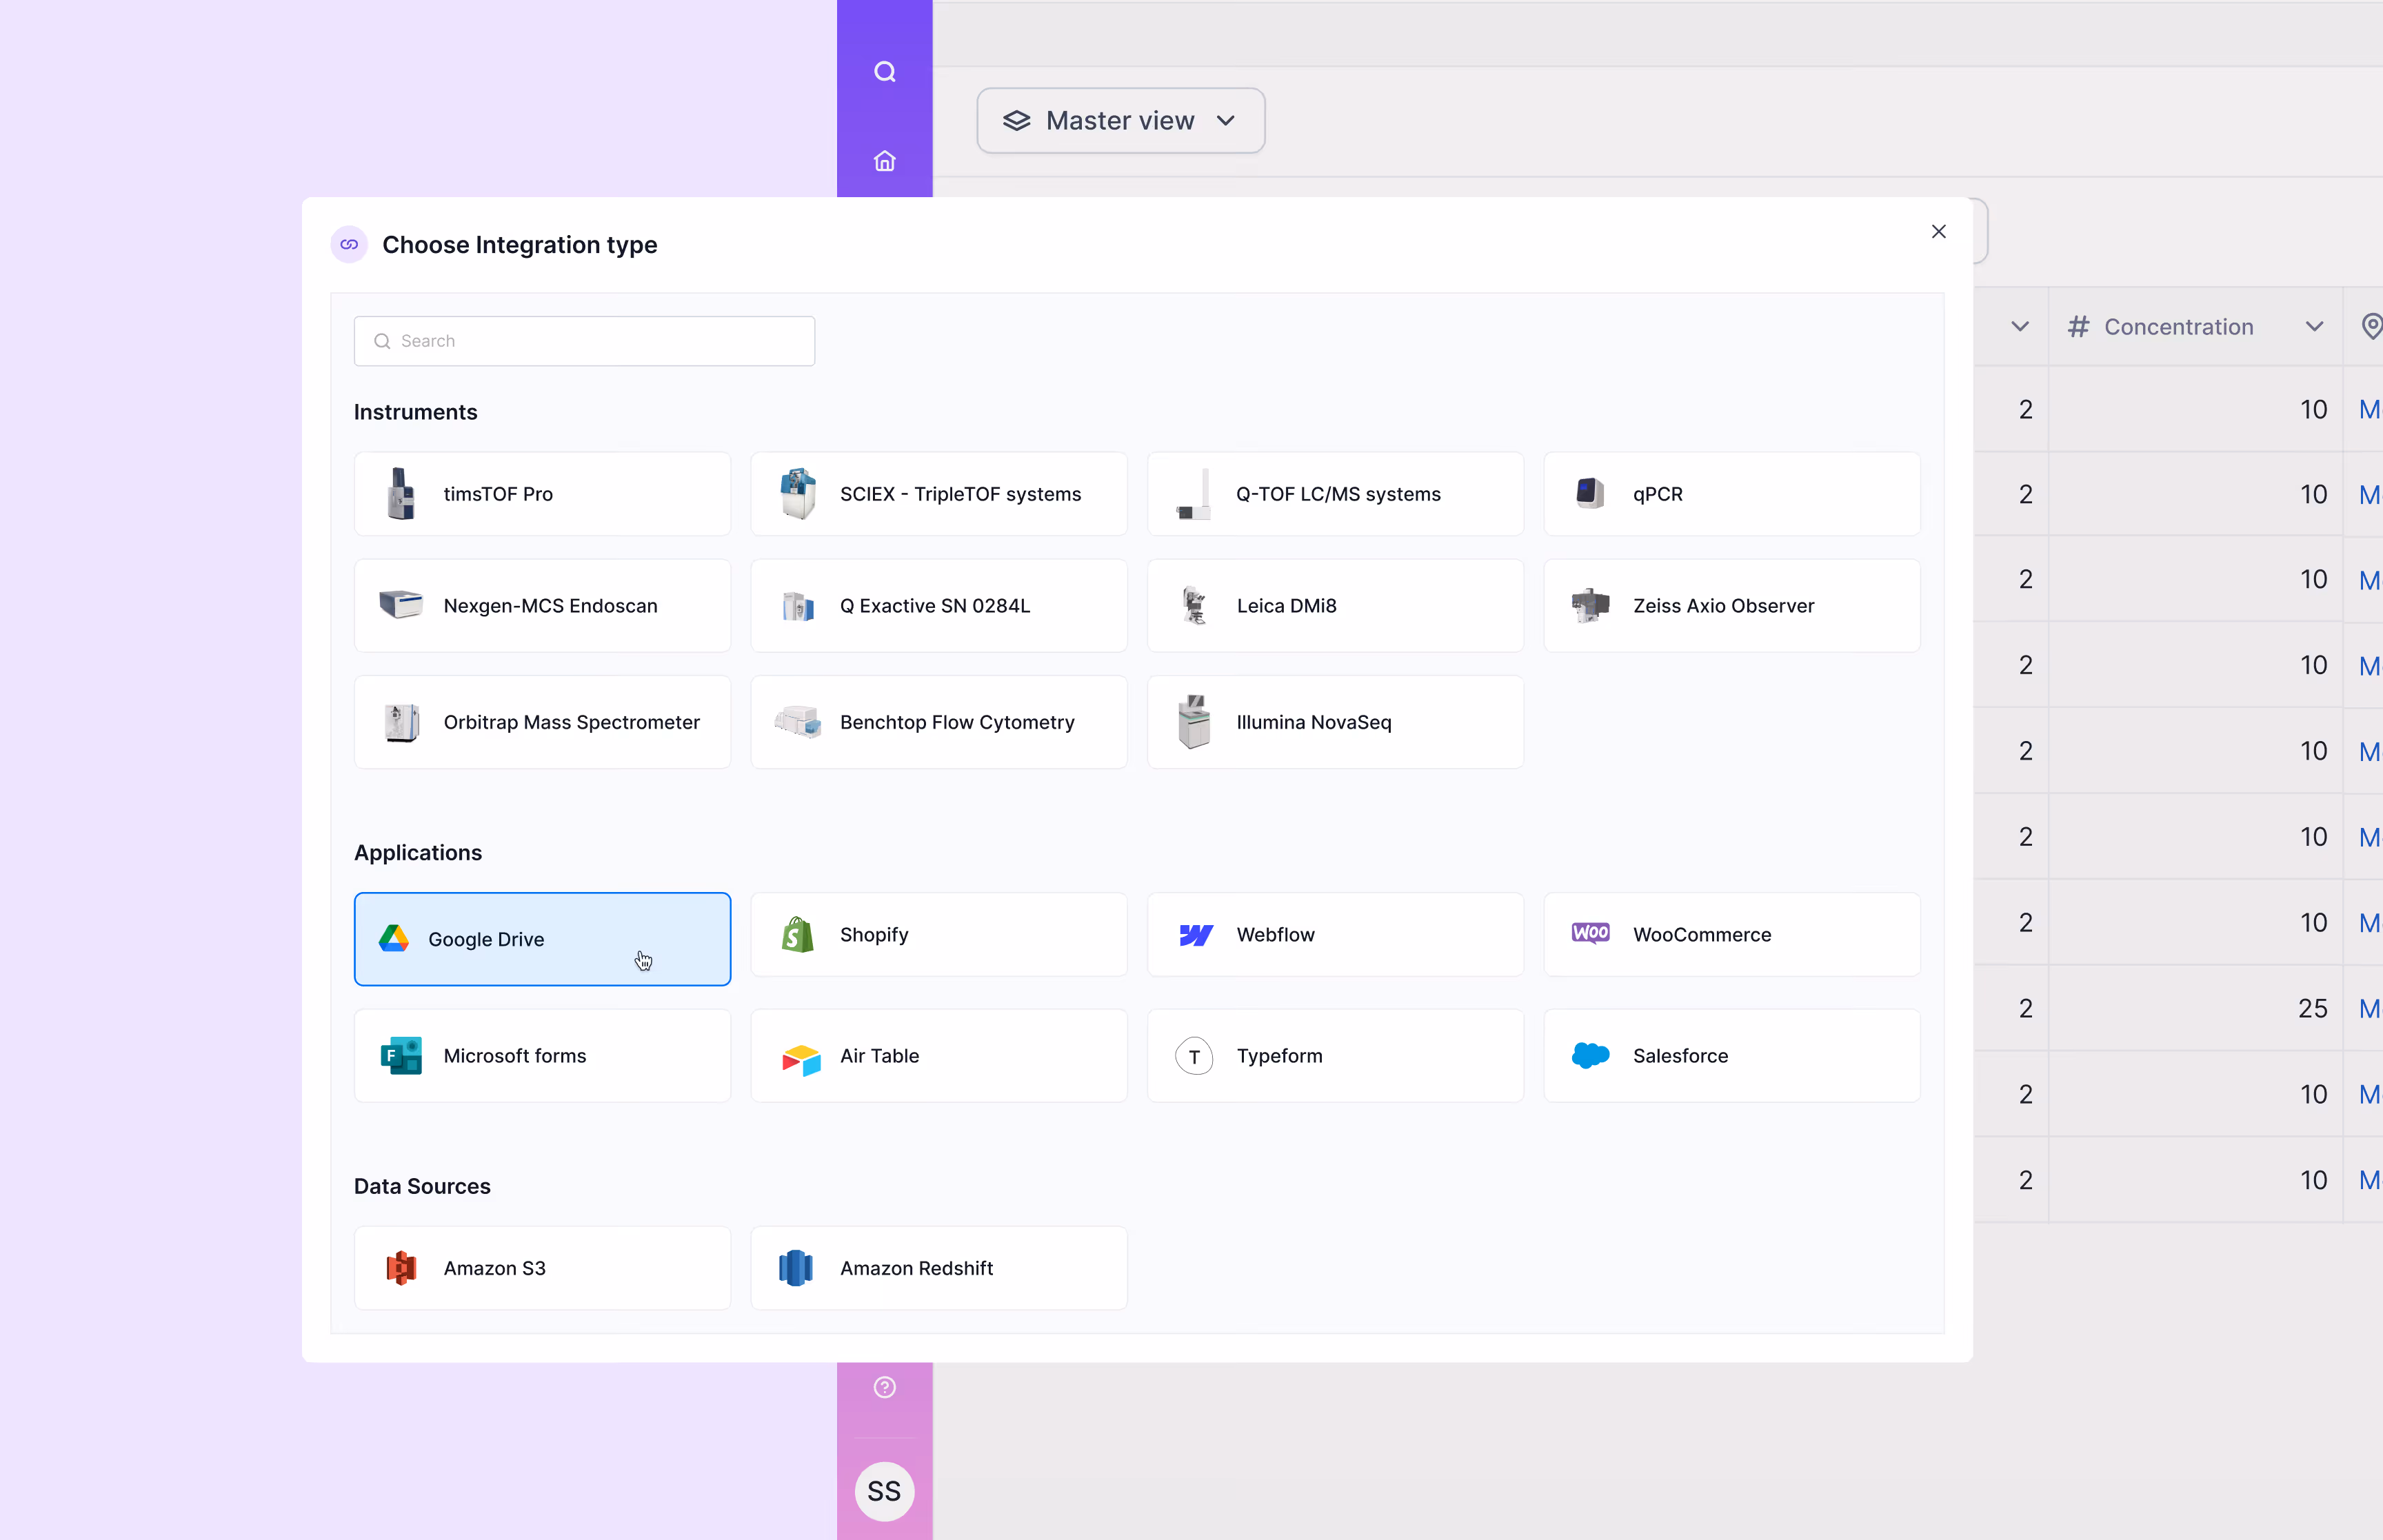Open the Master view dropdown
This screenshot has width=2383, height=1540.
pyautogui.click(x=1120, y=121)
